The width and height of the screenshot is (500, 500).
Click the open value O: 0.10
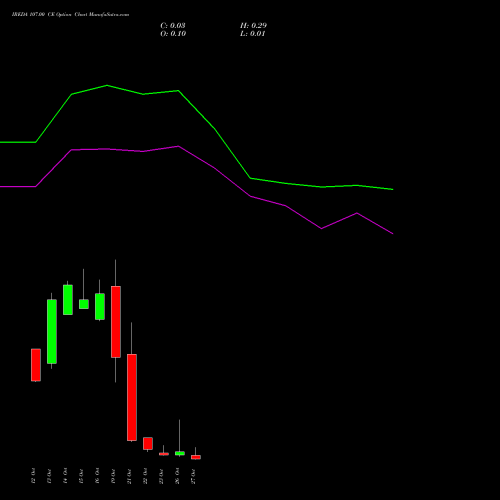pyautogui.click(x=173, y=34)
